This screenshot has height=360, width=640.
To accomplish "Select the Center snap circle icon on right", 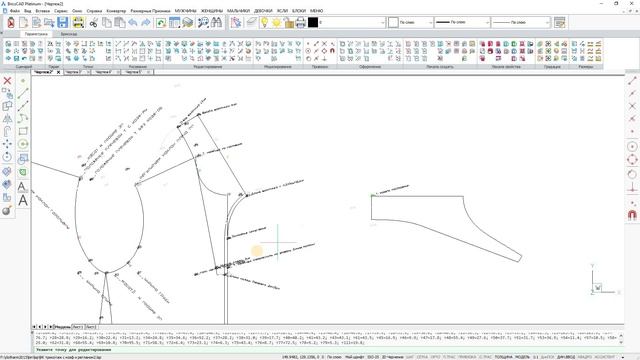I will pyautogui.click(x=632, y=147).
